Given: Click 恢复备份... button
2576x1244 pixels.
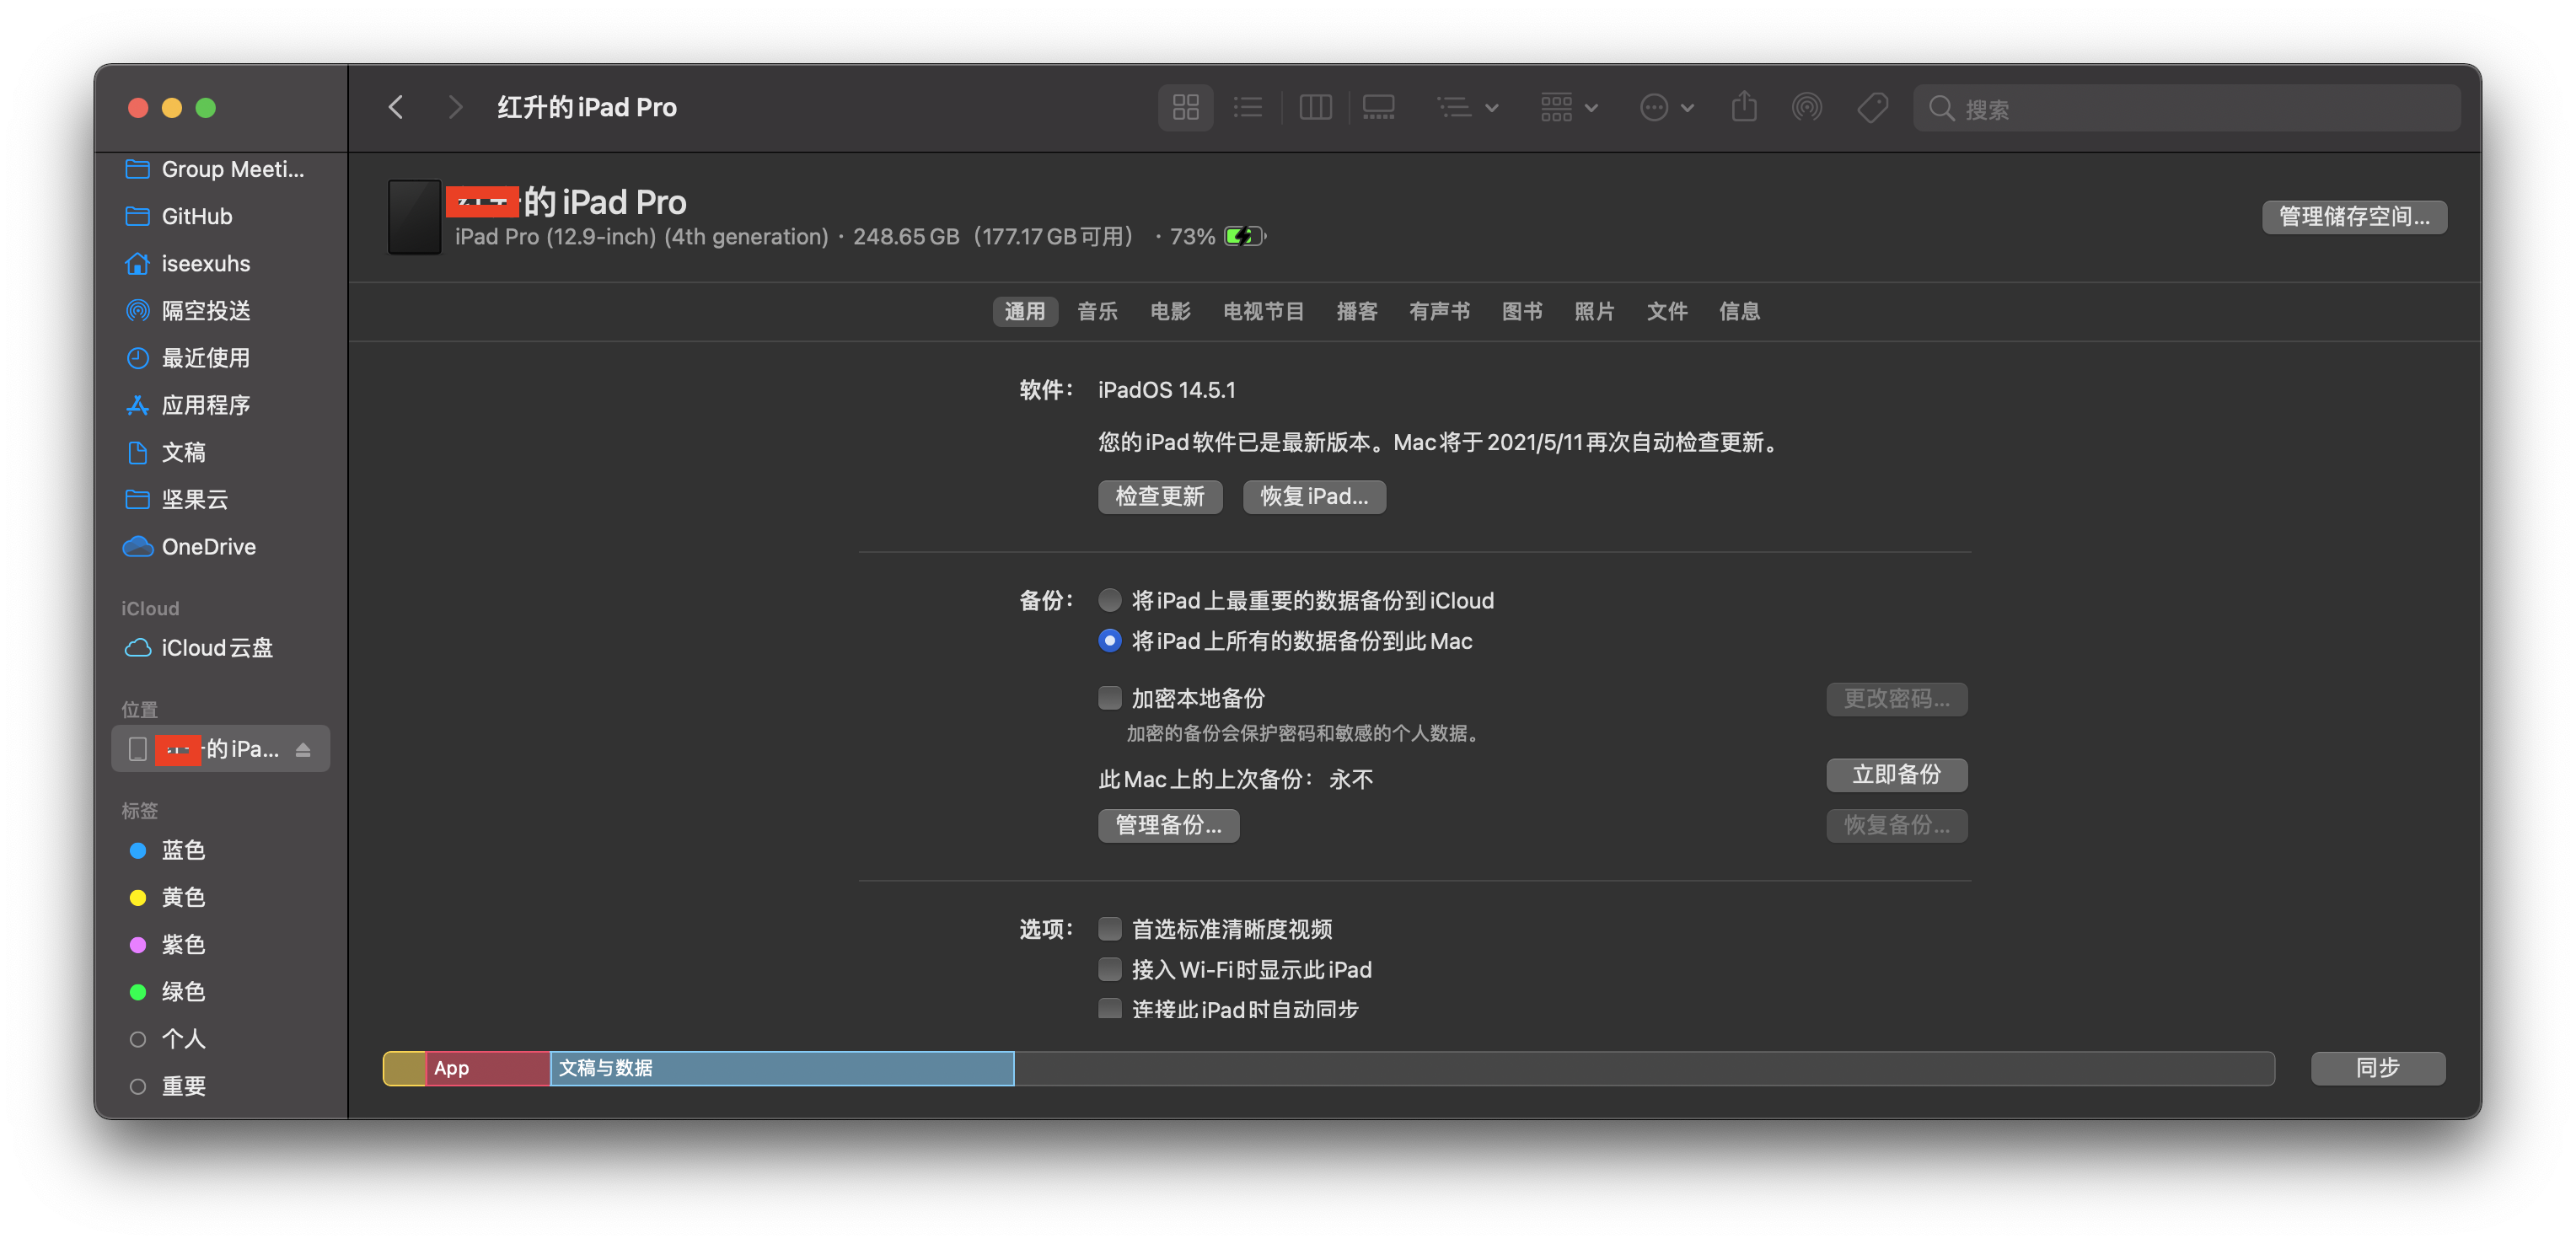Looking at the screenshot, I should click(x=1897, y=825).
